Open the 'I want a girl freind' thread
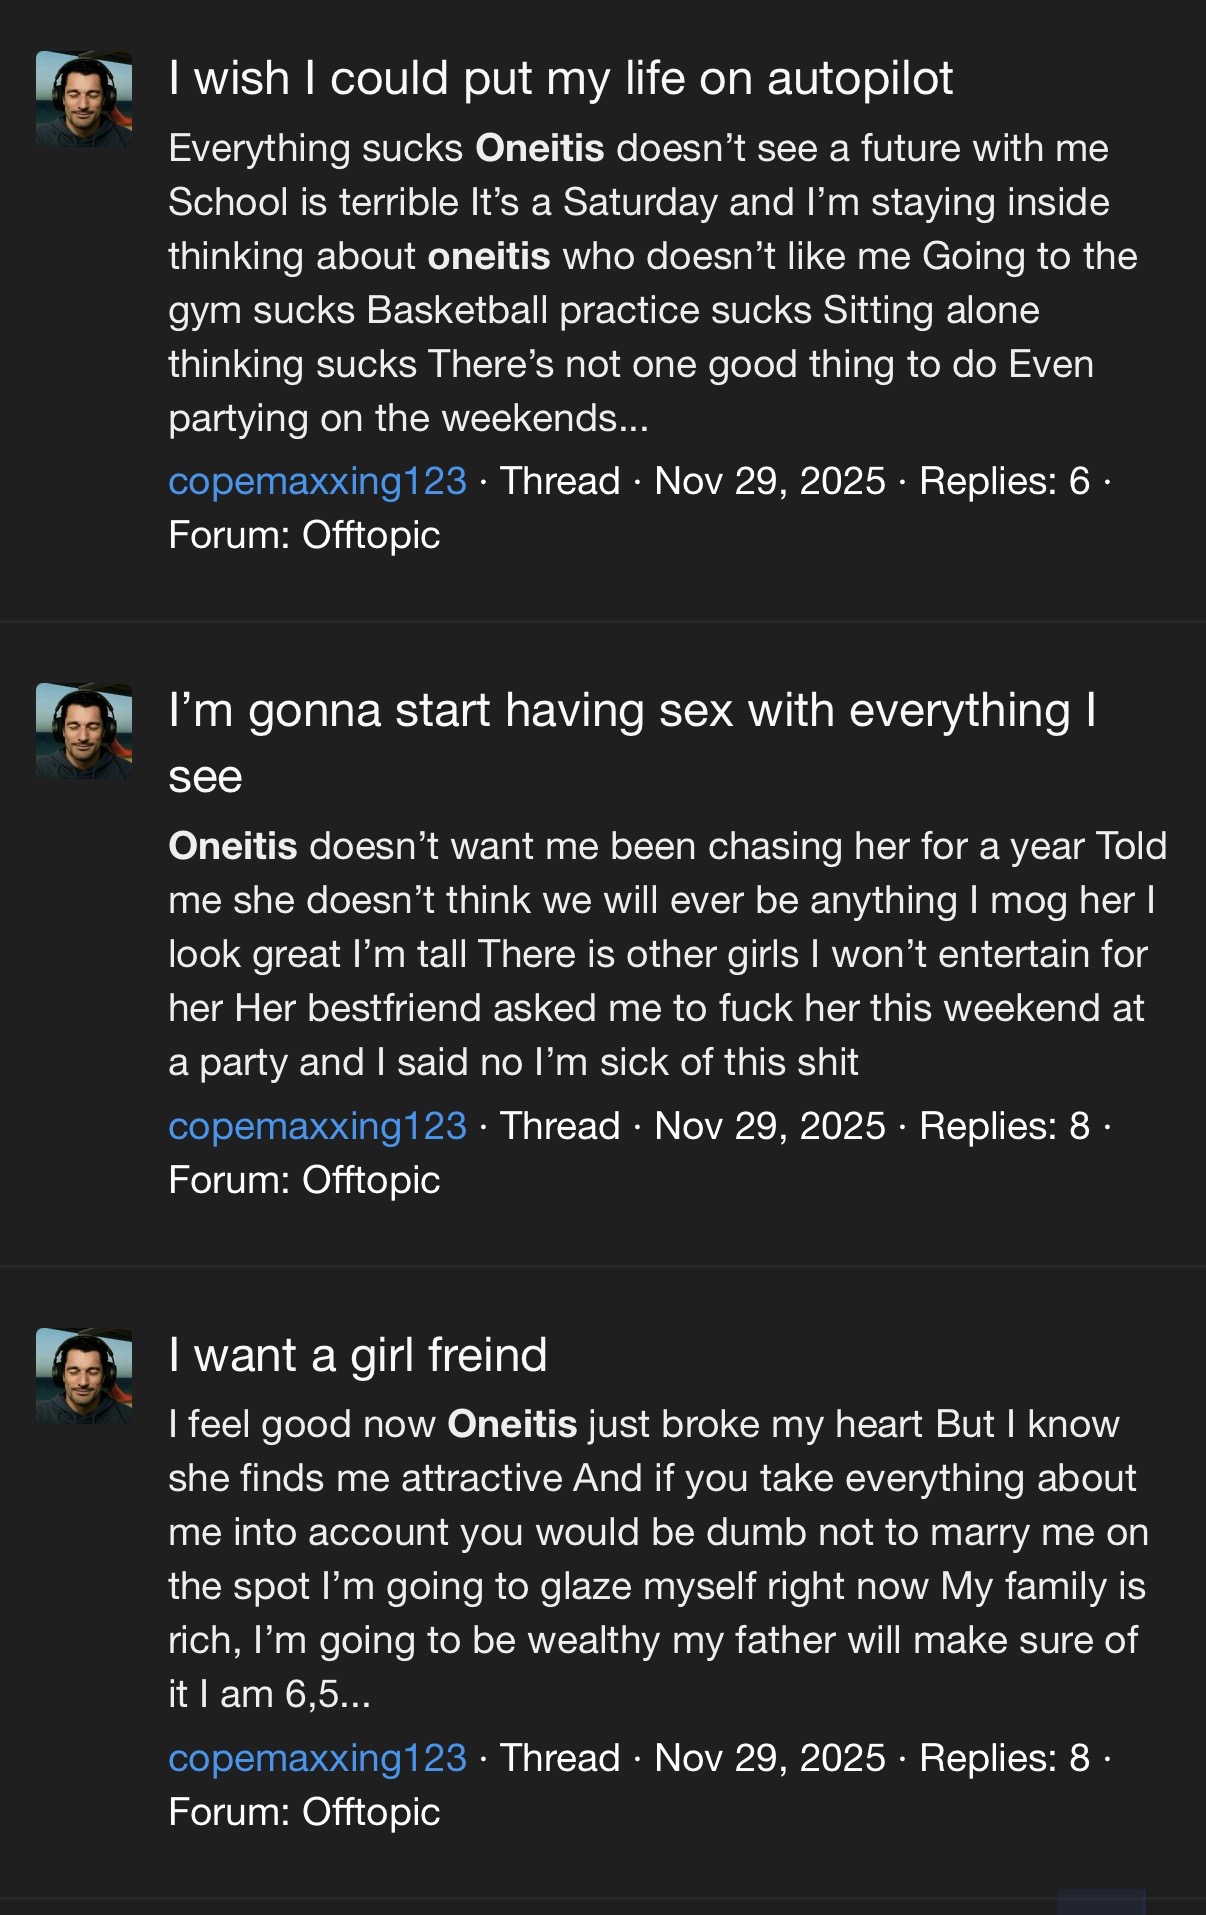This screenshot has height=1915, width=1206. click(x=358, y=1356)
